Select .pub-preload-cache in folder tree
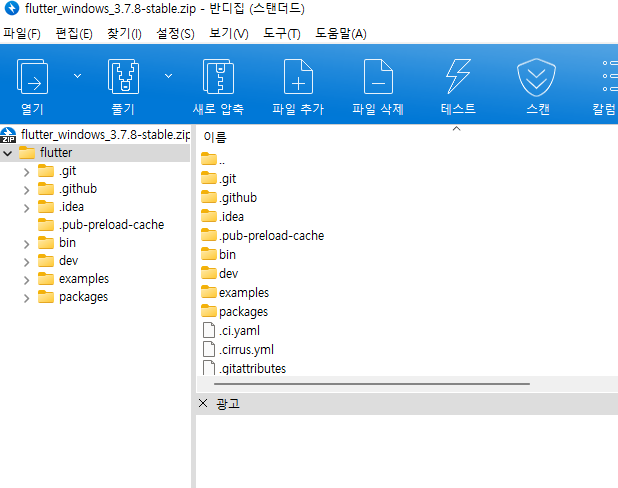This screenshot has height=488, width=618. [x=112, y=225]
